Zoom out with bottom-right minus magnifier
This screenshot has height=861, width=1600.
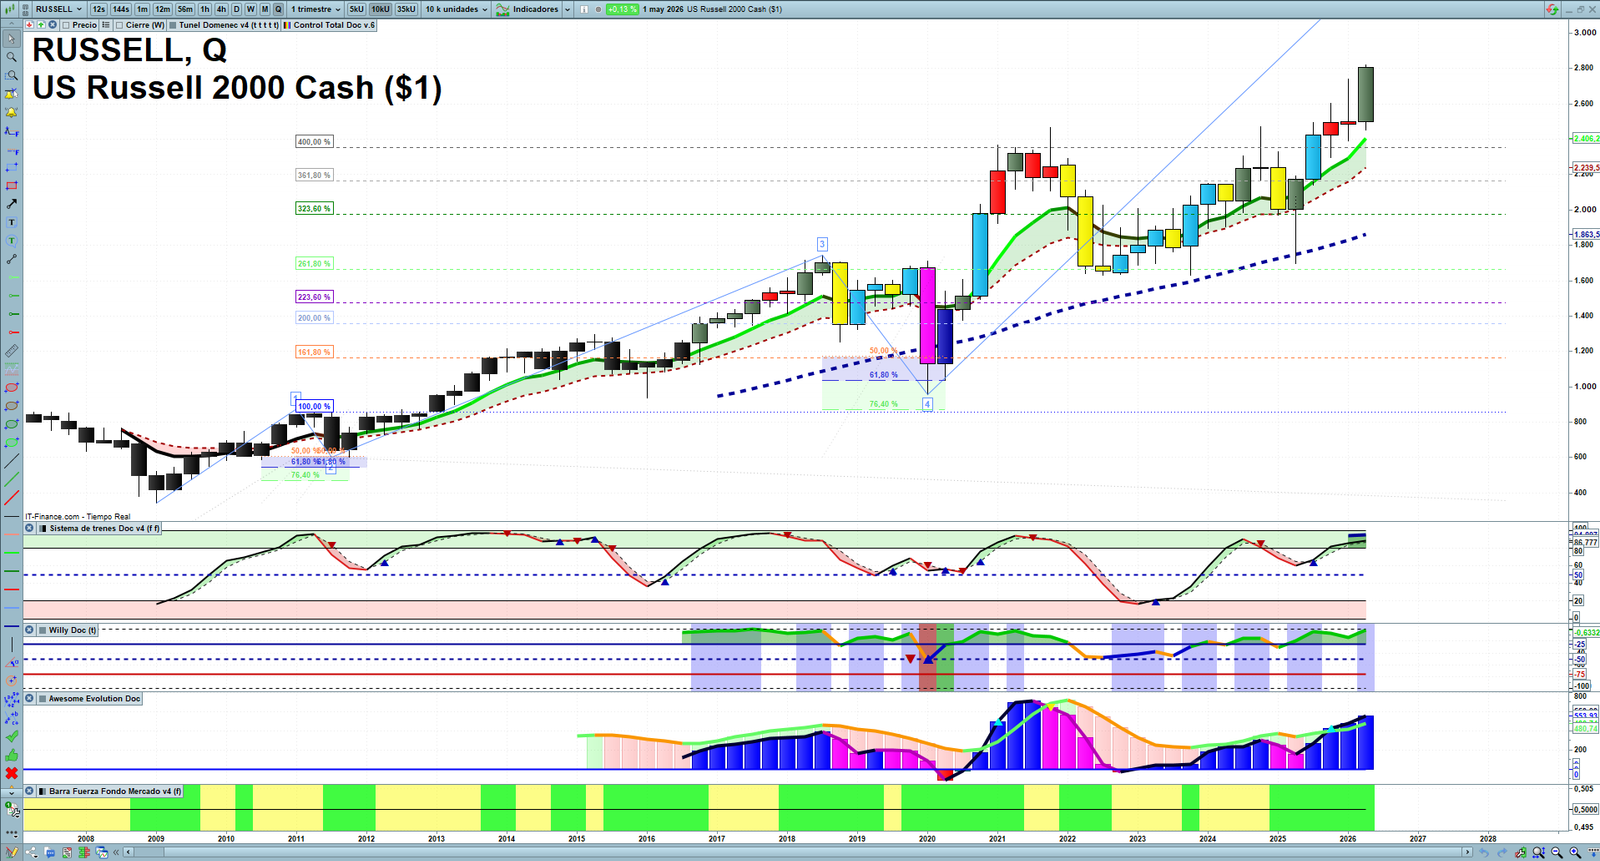coord(1557,852)
